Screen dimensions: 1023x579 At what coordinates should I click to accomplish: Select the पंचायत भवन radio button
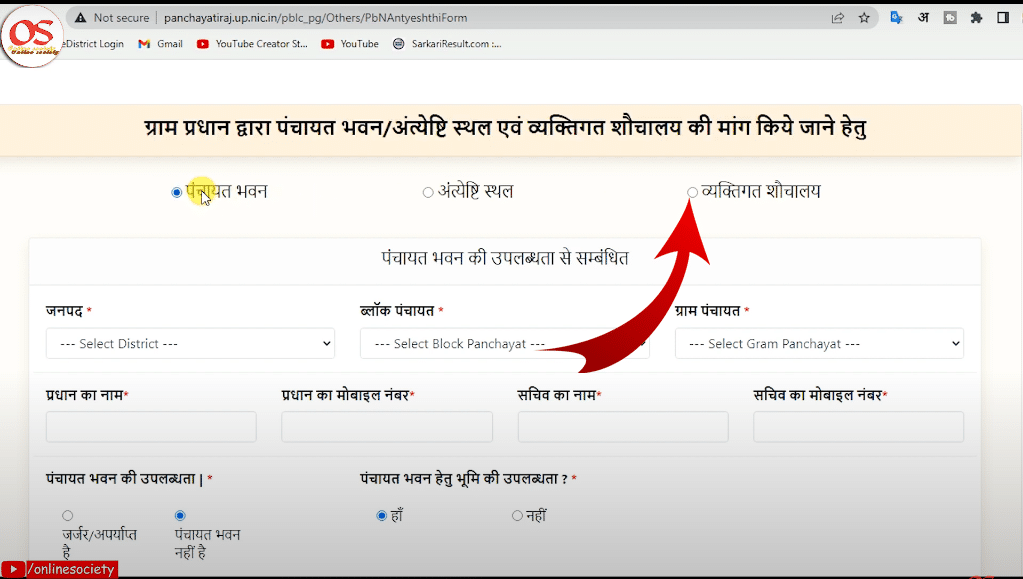pos(177,192)
